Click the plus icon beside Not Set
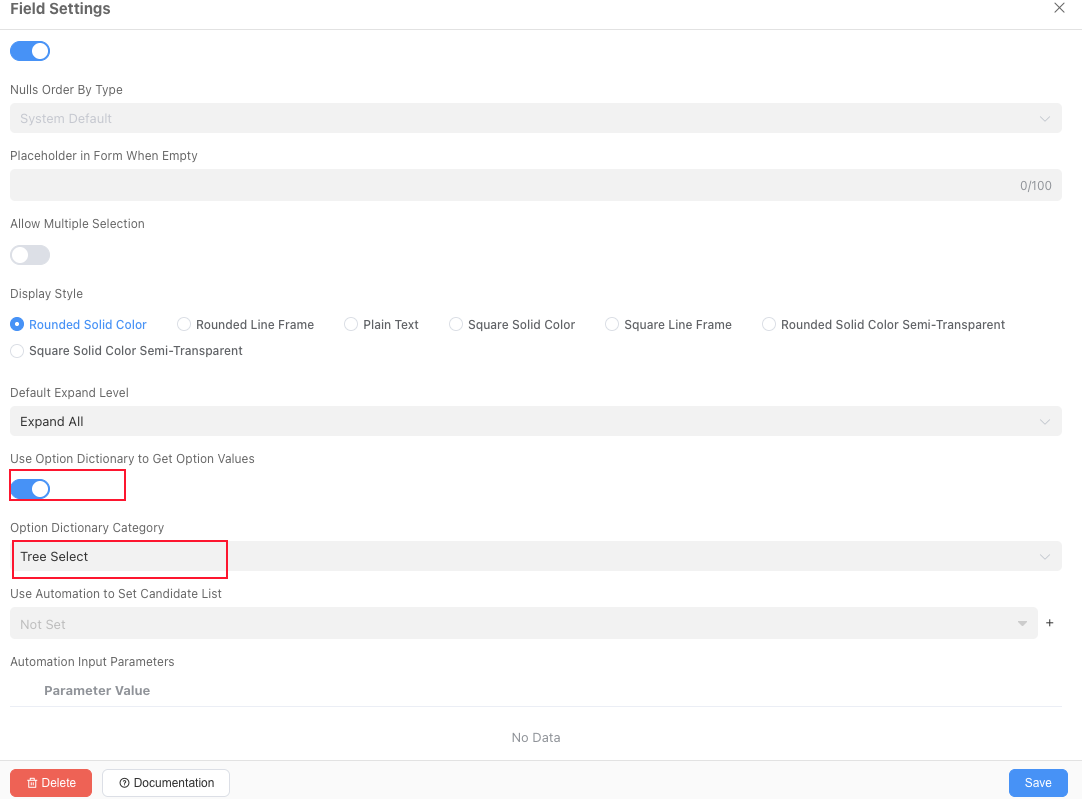The width and height of the screenshot is (1082, 799). (x=1050, y=623)
